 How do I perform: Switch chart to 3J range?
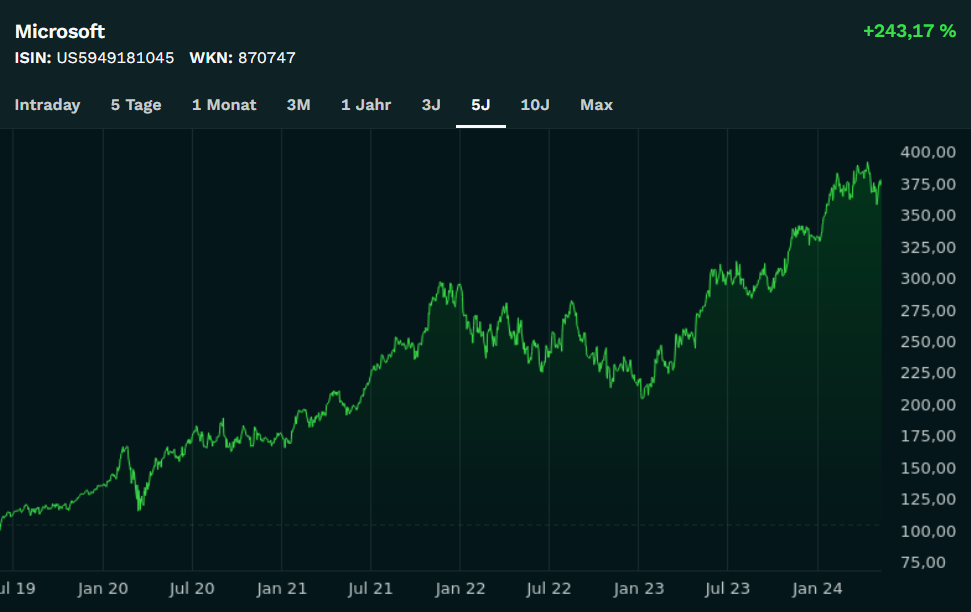pos(431,105)
